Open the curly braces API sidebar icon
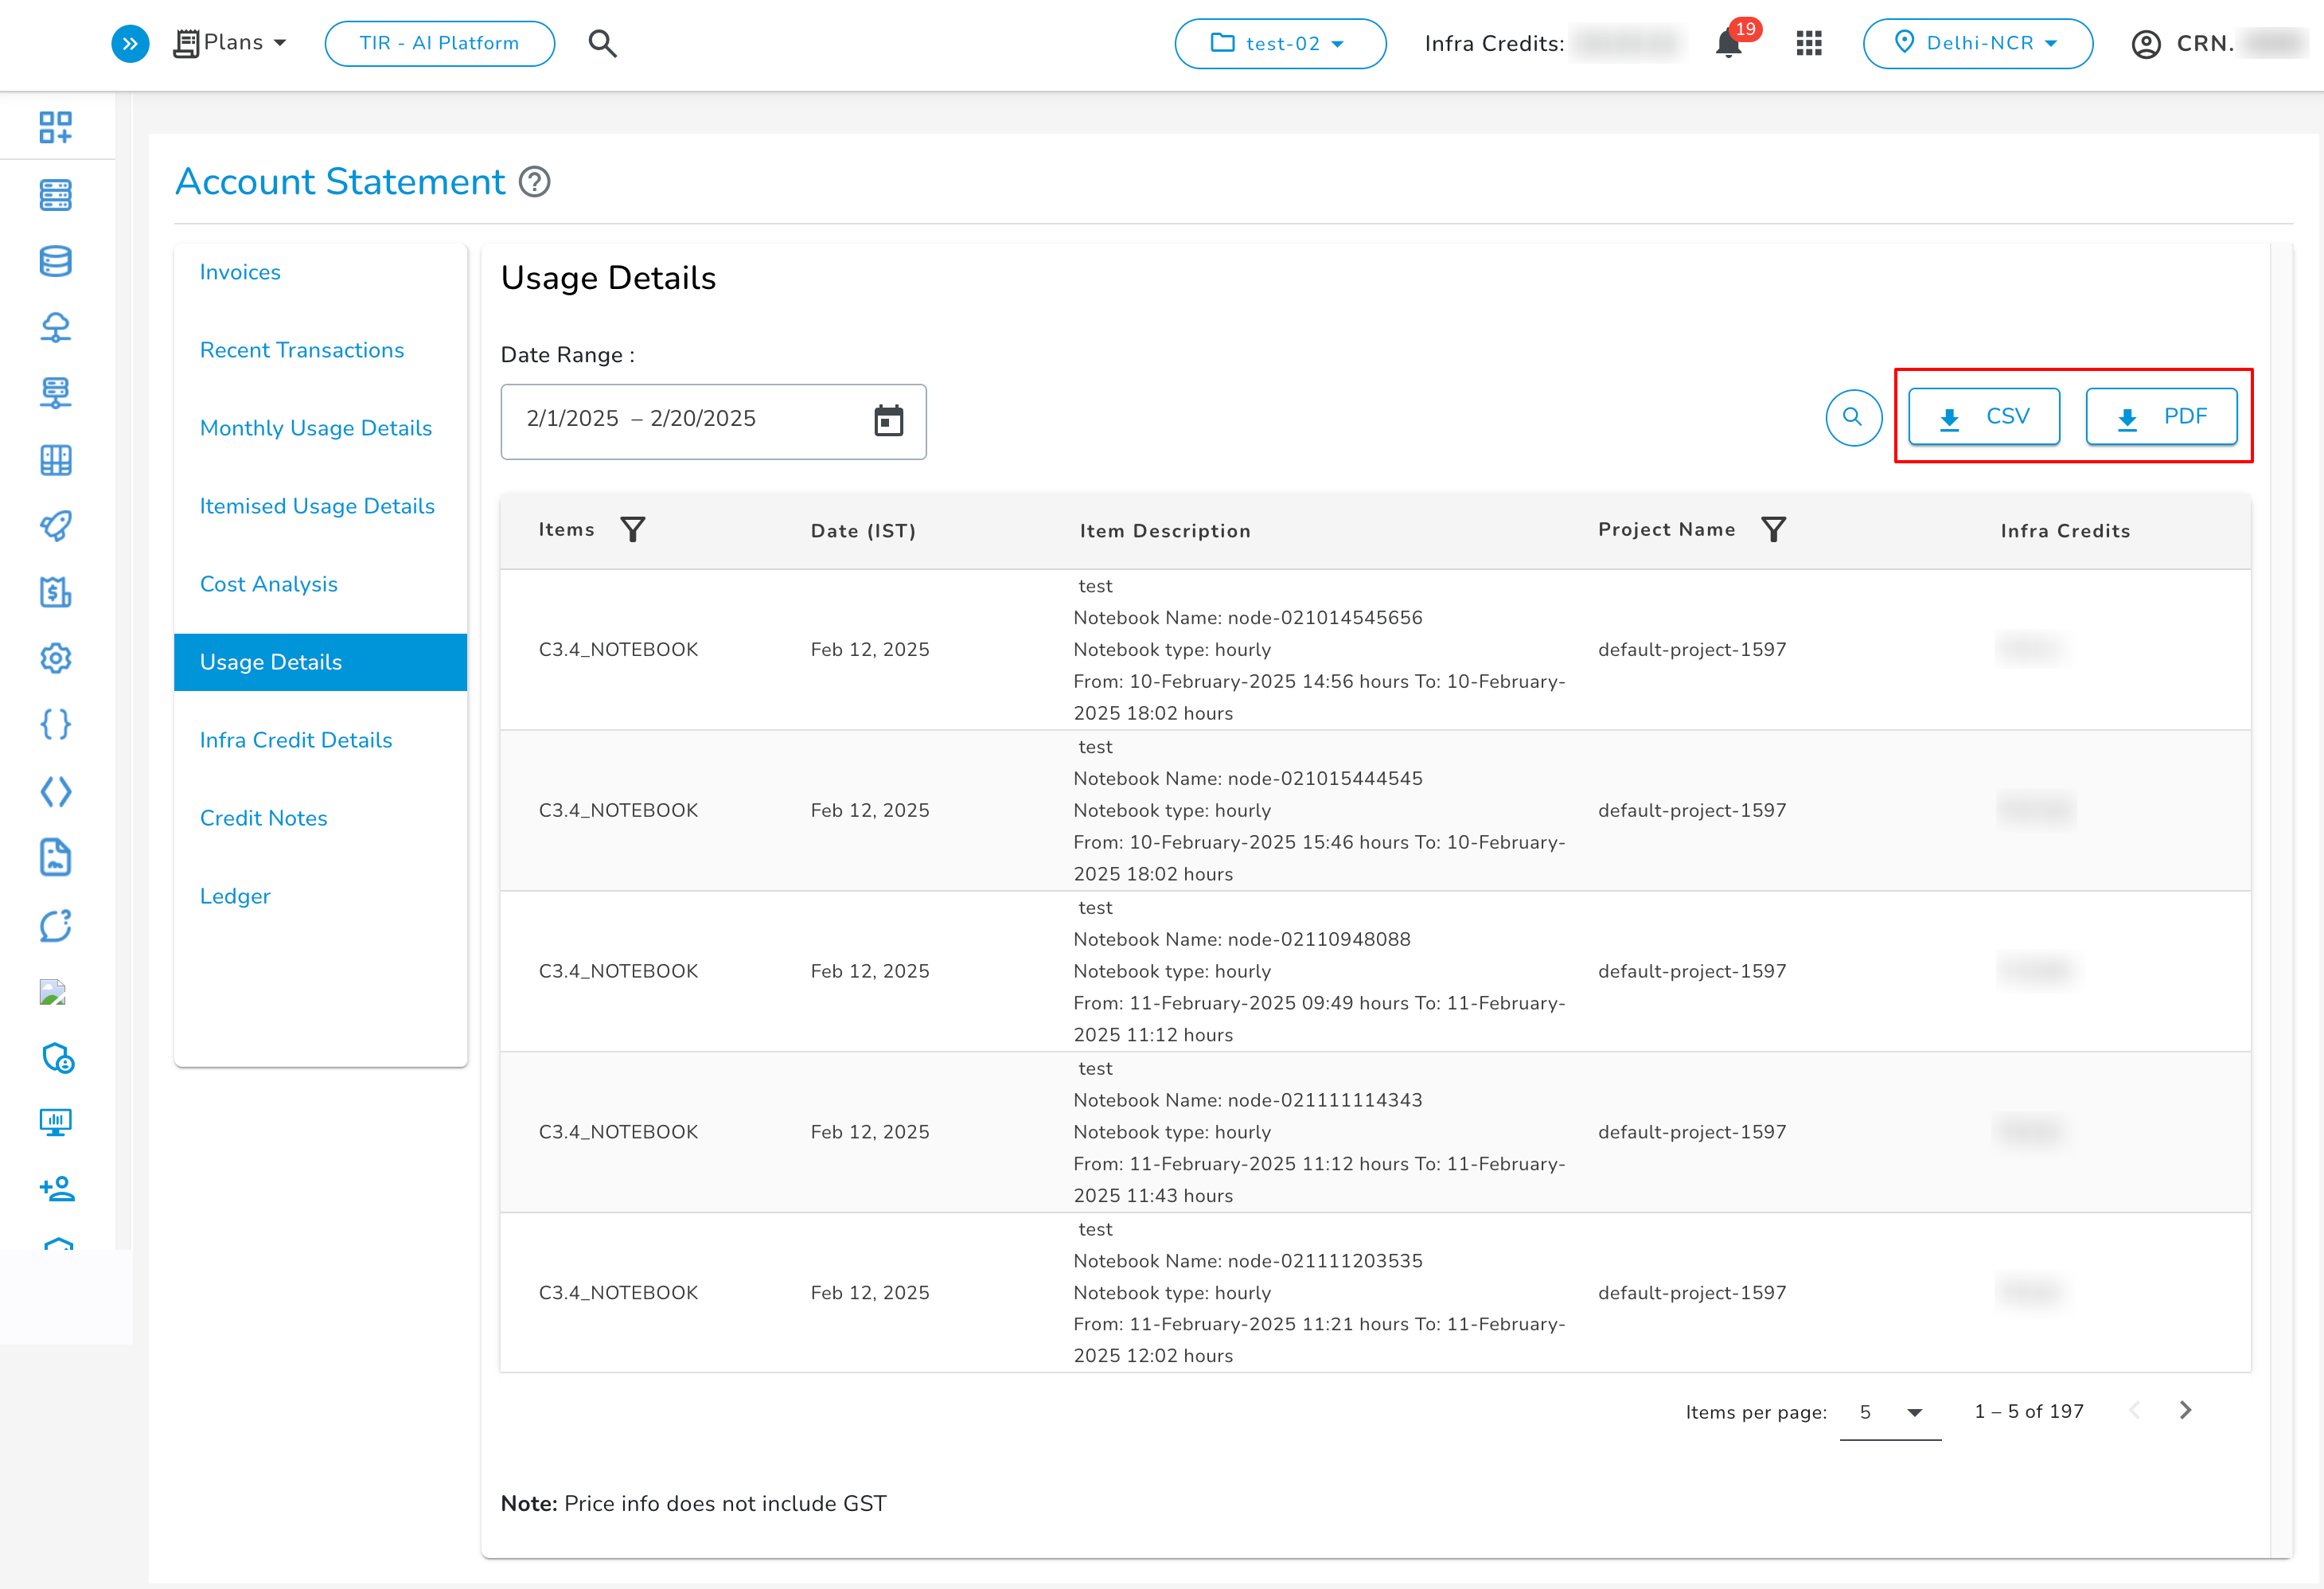The height and width of the screenshot is (1589, 2324). pyautogui.click(x=56, y=724)
